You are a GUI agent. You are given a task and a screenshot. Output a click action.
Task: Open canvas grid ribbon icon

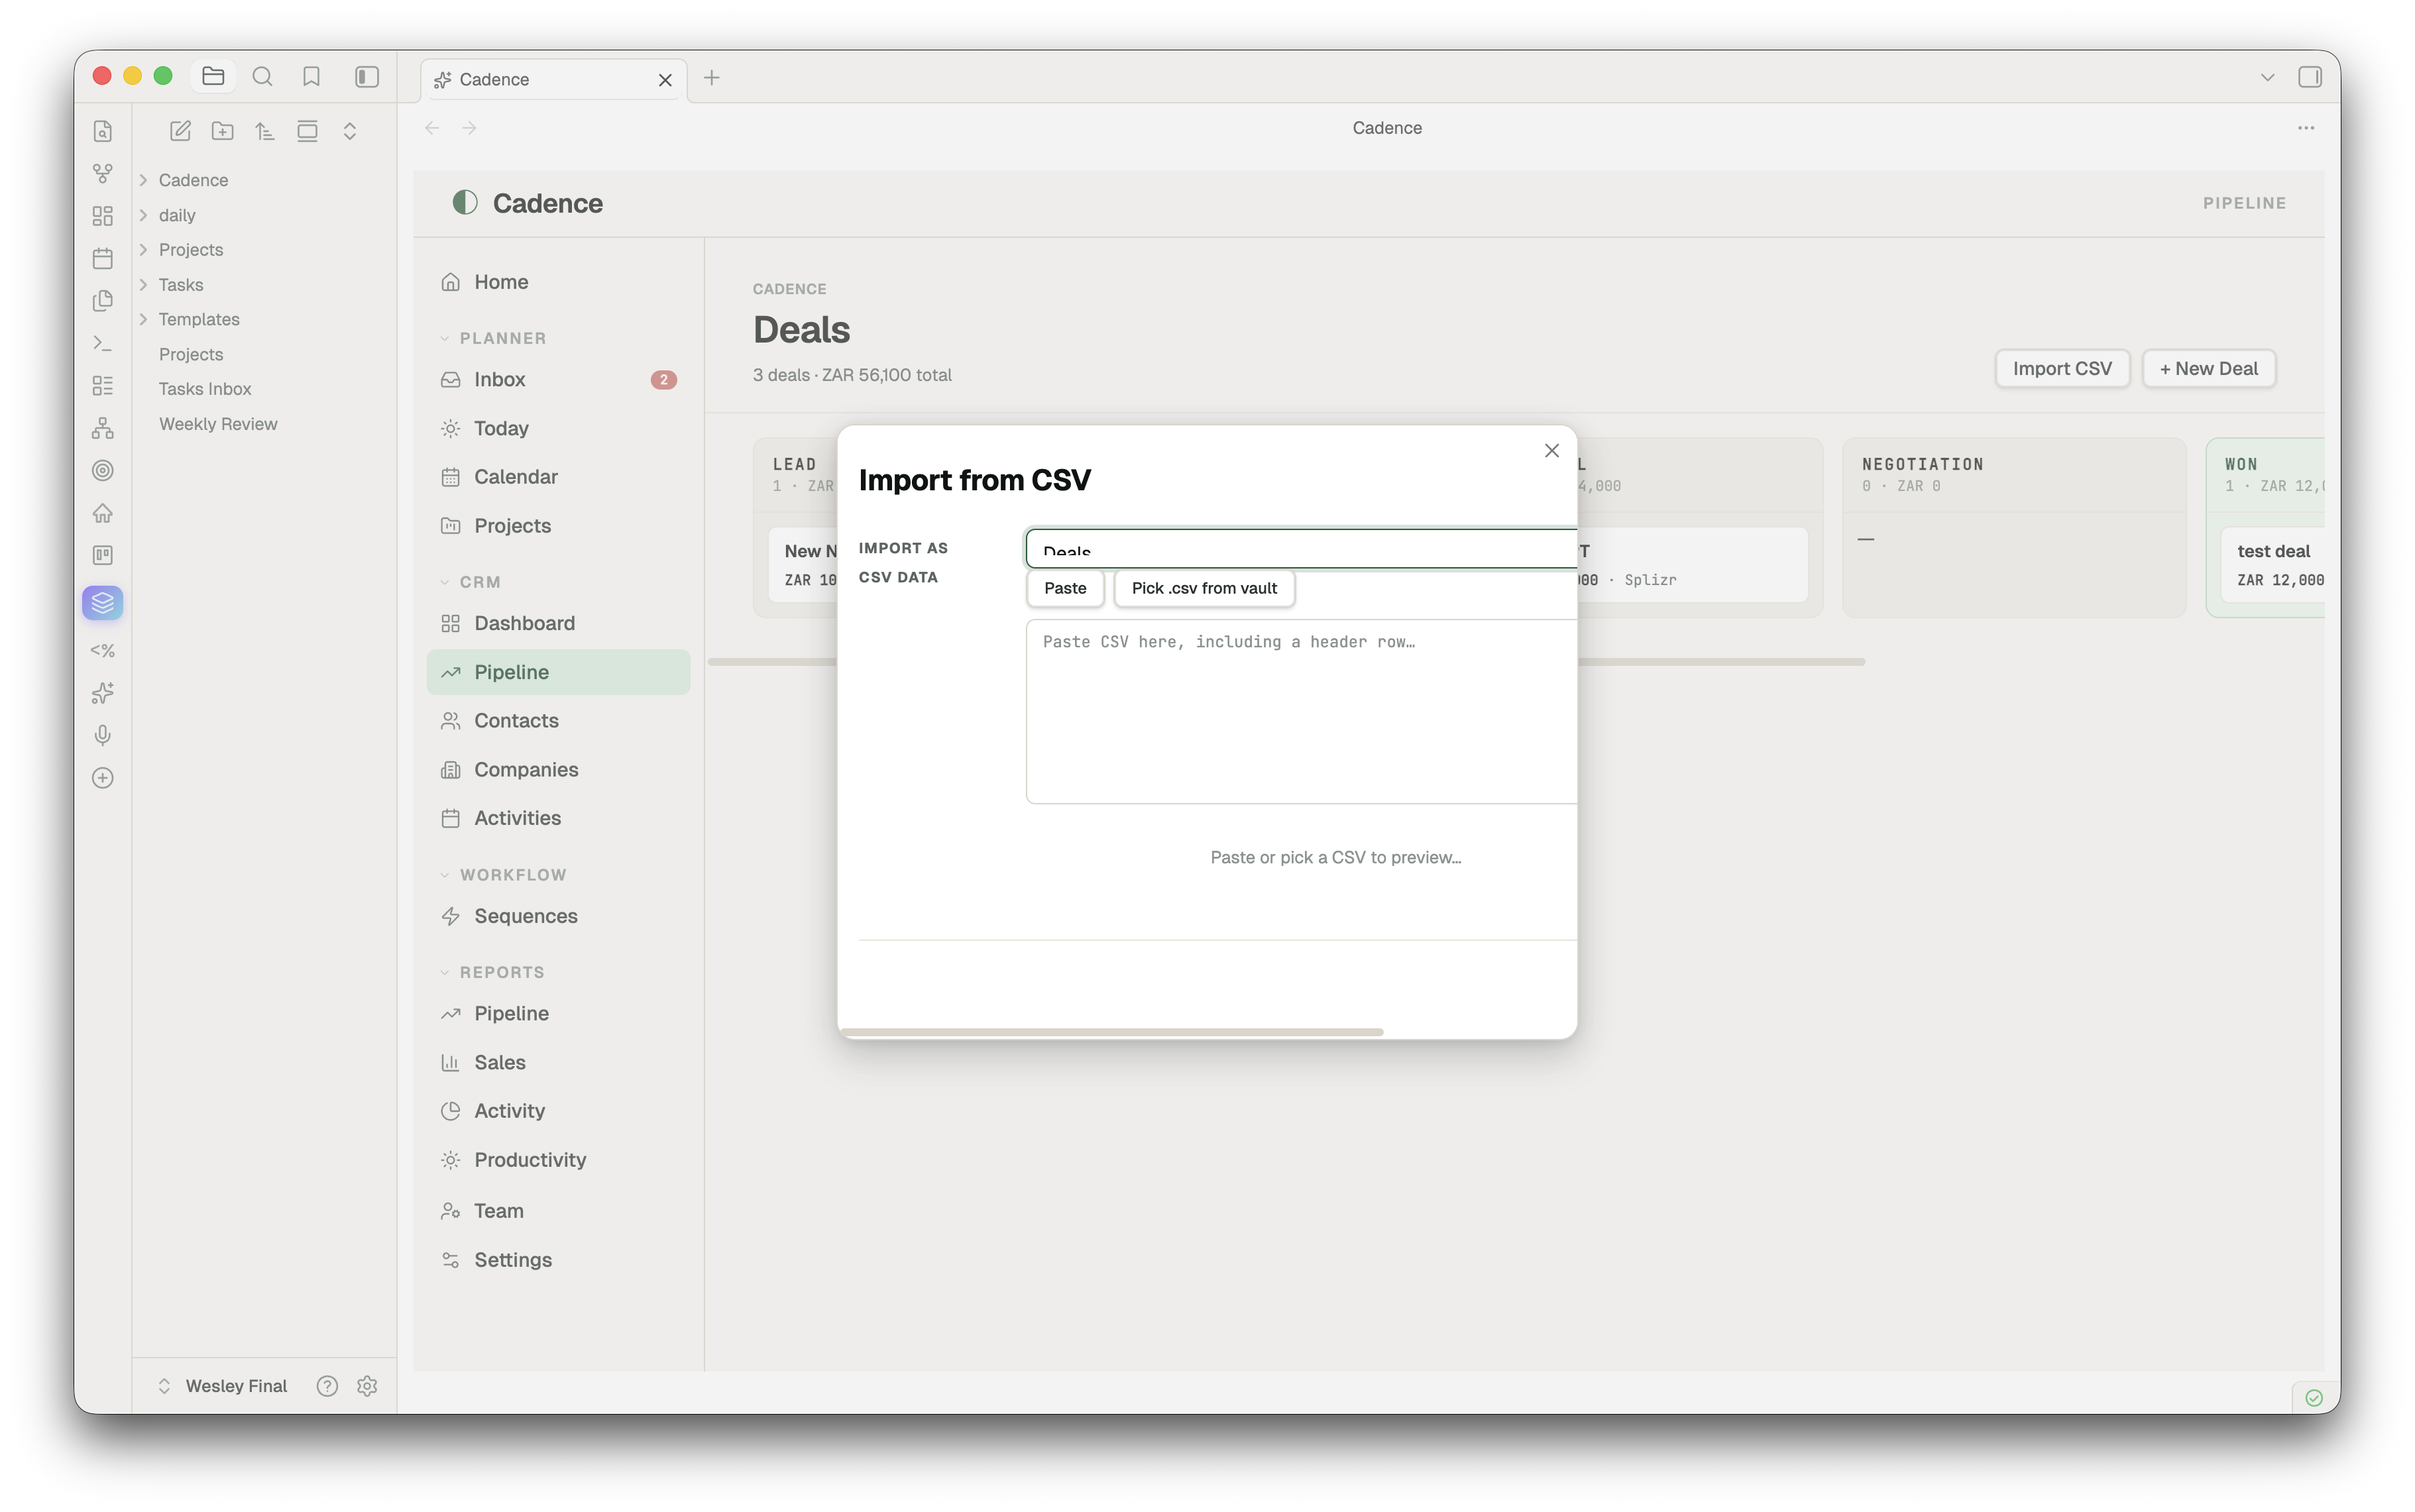102,216
